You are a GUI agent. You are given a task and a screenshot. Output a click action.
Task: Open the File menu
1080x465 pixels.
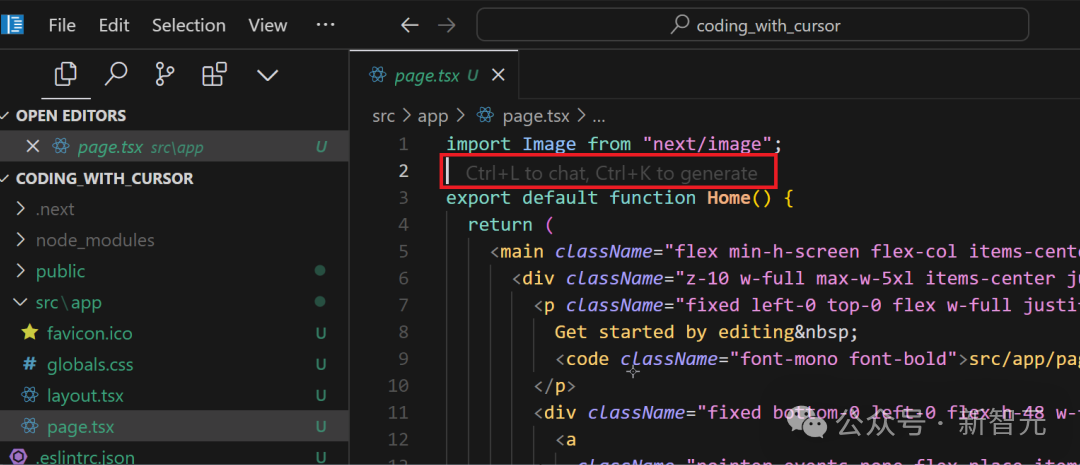coord(62,25)
